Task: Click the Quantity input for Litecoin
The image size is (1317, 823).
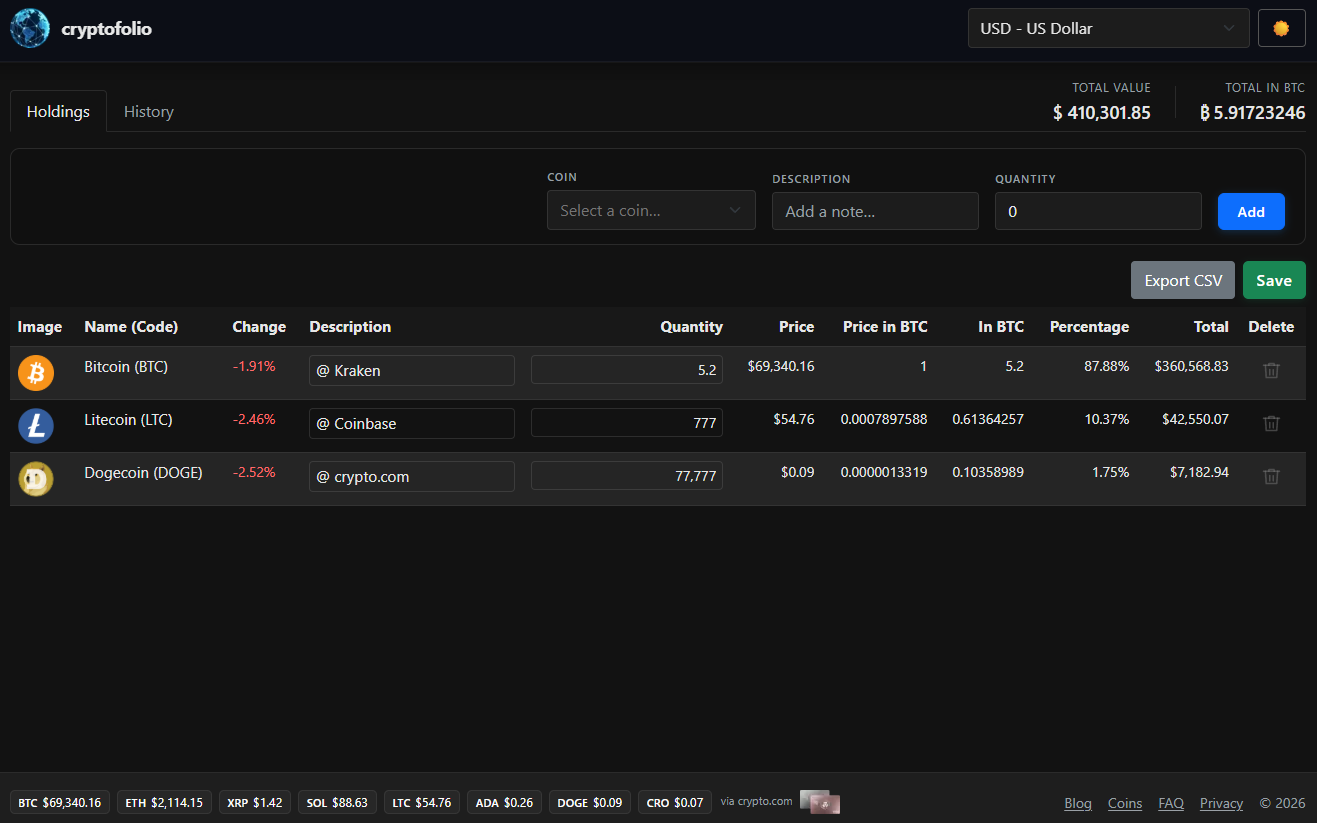Action: tap(626, 422)
